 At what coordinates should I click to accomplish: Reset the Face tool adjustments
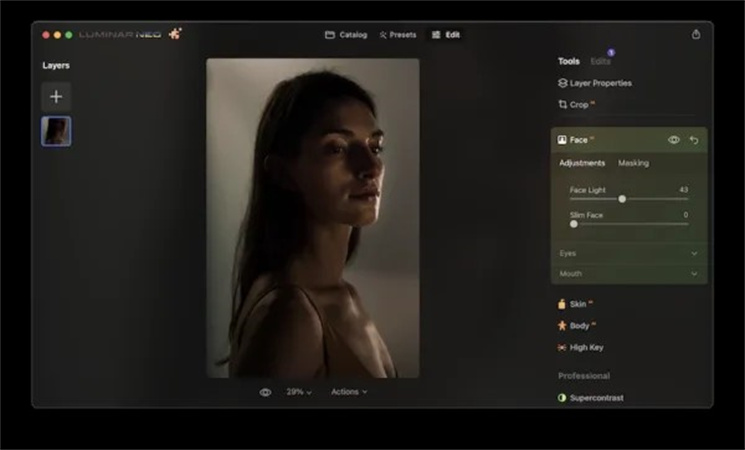tap(694, 140)
